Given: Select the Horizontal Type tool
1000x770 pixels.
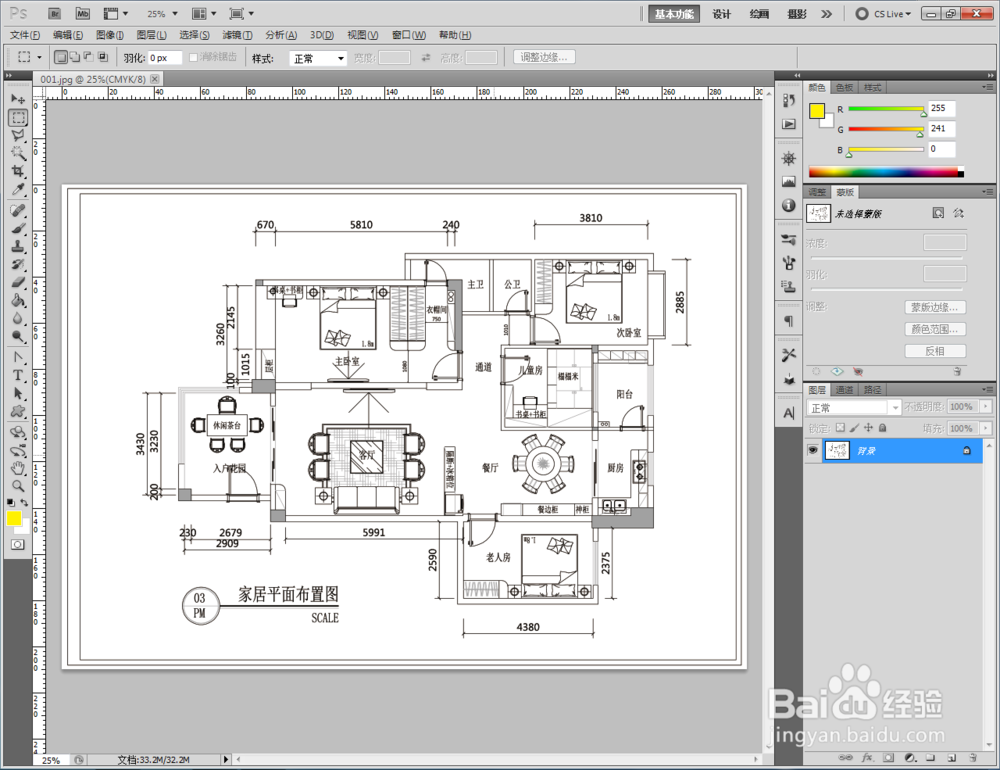Looking at the screenshot, I should click(x=18, y=375).
